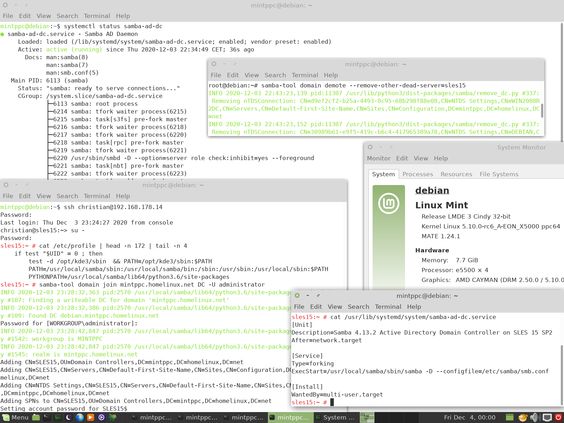Open Help menu in the samba-tool demote terminal
564x423 pixels.
click(331, 75)
